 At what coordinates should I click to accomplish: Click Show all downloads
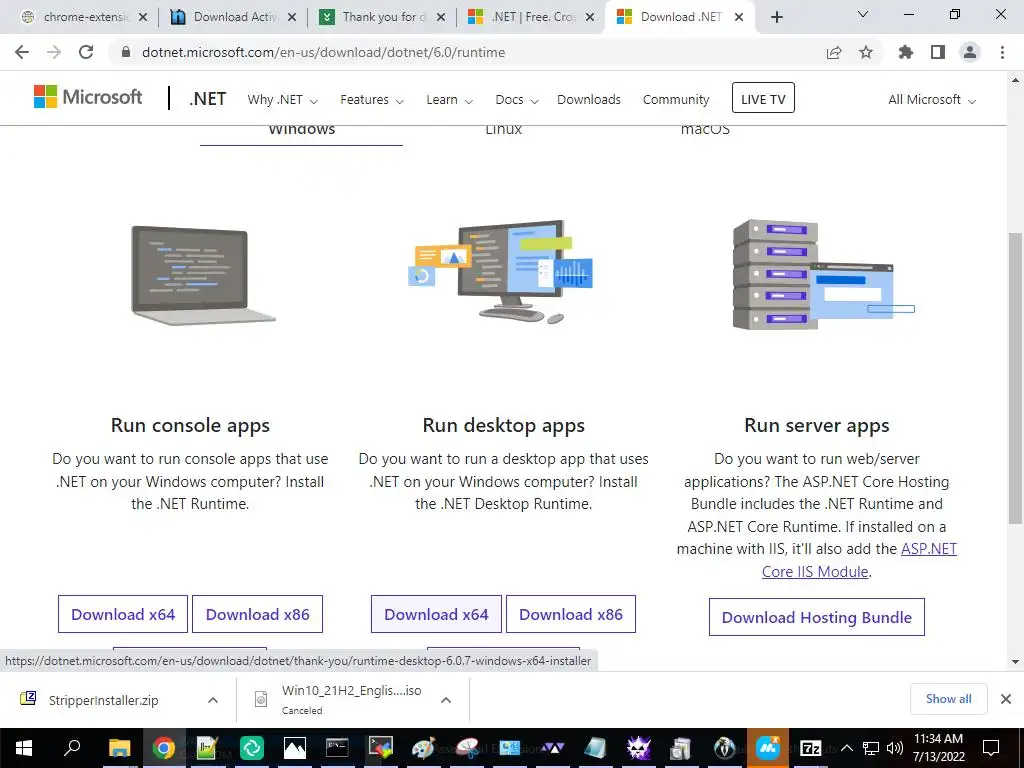(948, 699)
